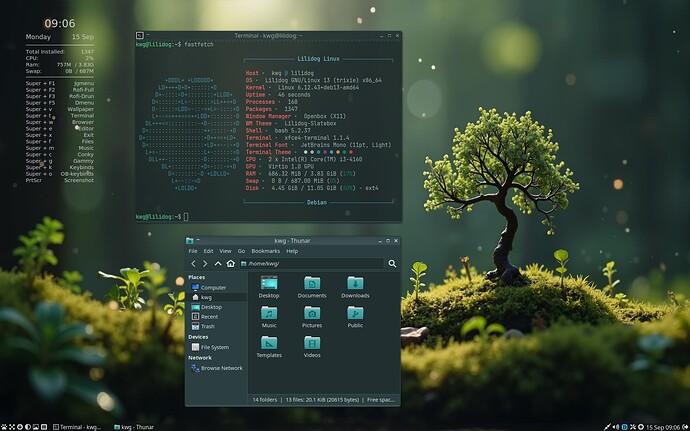
Task: Switch to the Terminal taskbar button
Action: pos(77,427)
